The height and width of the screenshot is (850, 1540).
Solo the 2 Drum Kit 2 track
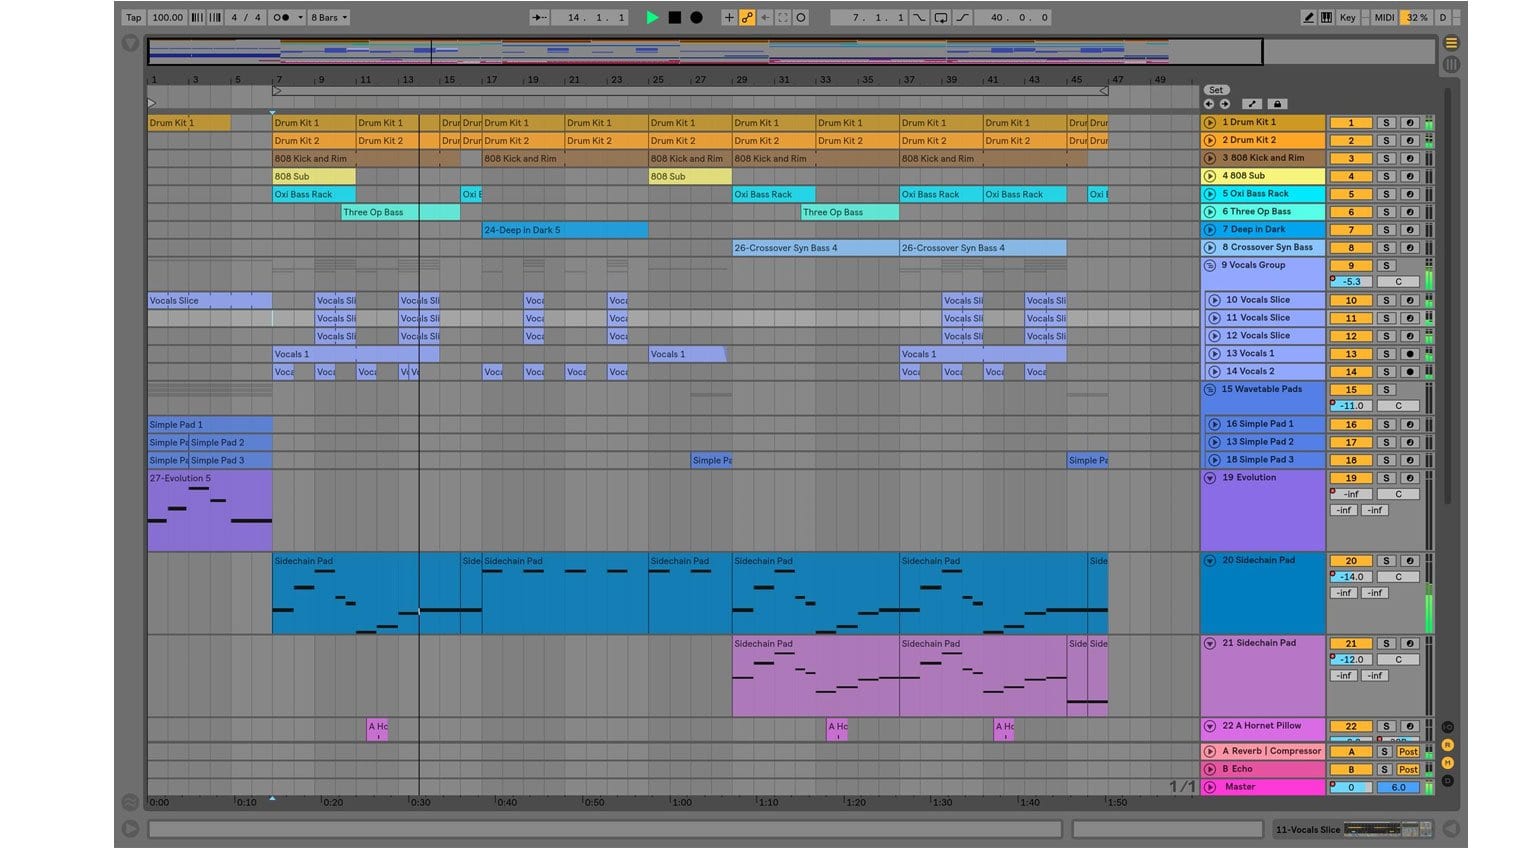pos(1386,141)
